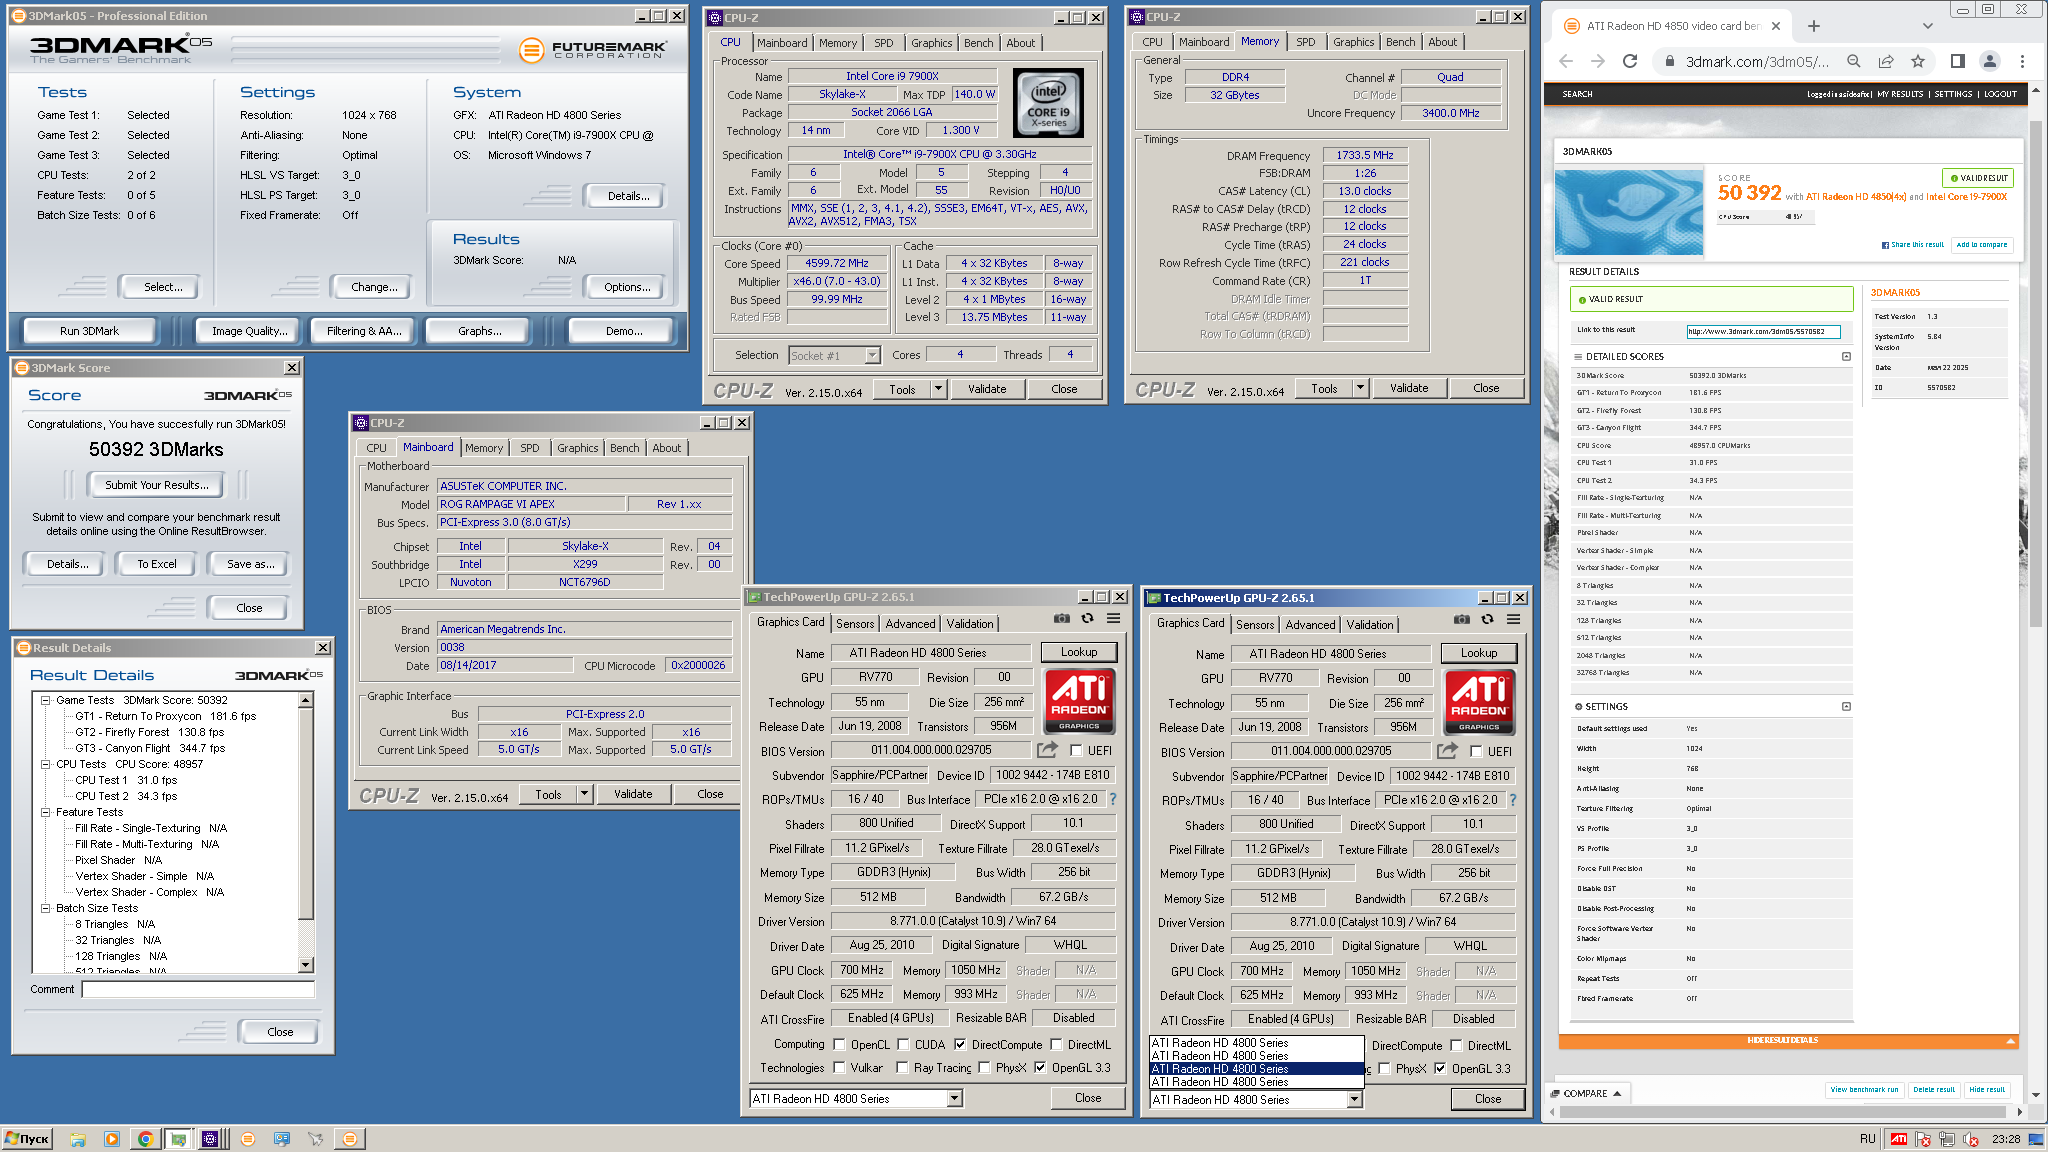Open a new browser tab with plus icon
The width and height of the screenshot is (2048, 1152).
[x=1814, y=26]
